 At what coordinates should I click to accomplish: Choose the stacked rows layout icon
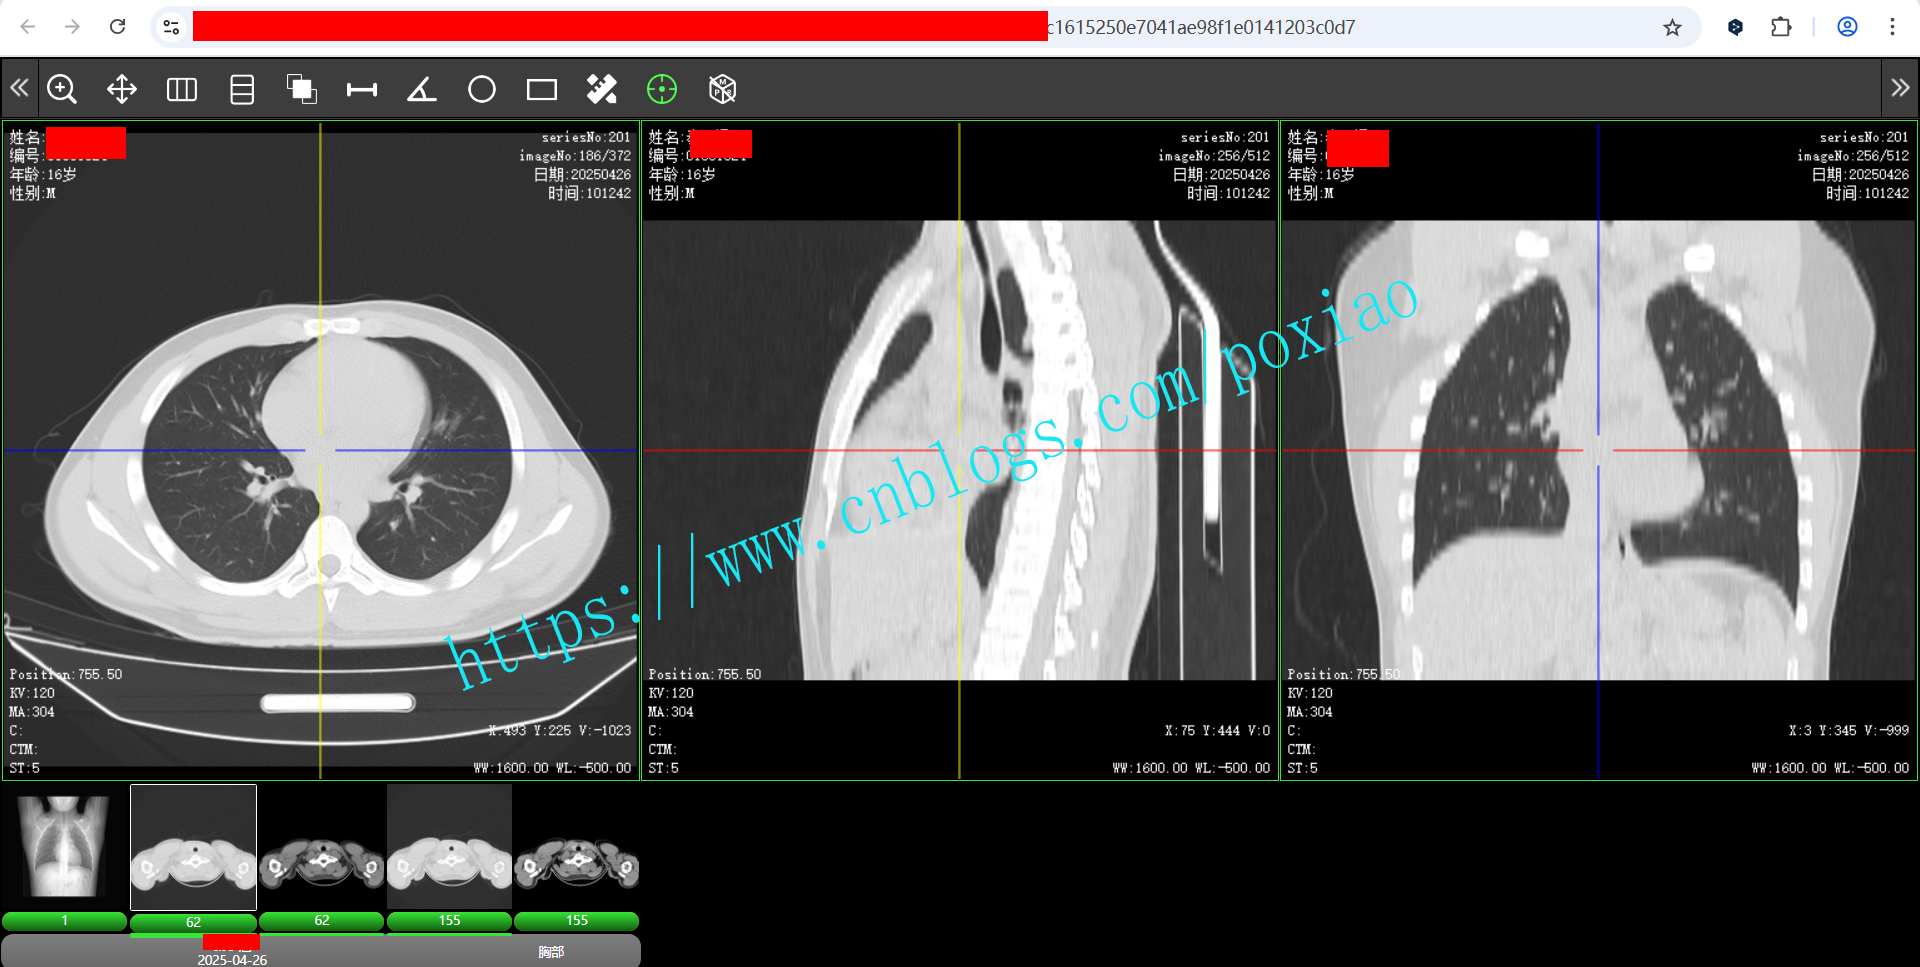[242, 90]
